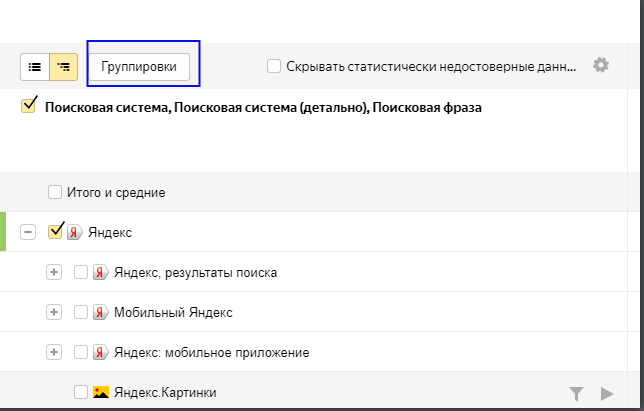
Task: Select the Яндекс.Картинки checkbox
Action: coord(81,393)
